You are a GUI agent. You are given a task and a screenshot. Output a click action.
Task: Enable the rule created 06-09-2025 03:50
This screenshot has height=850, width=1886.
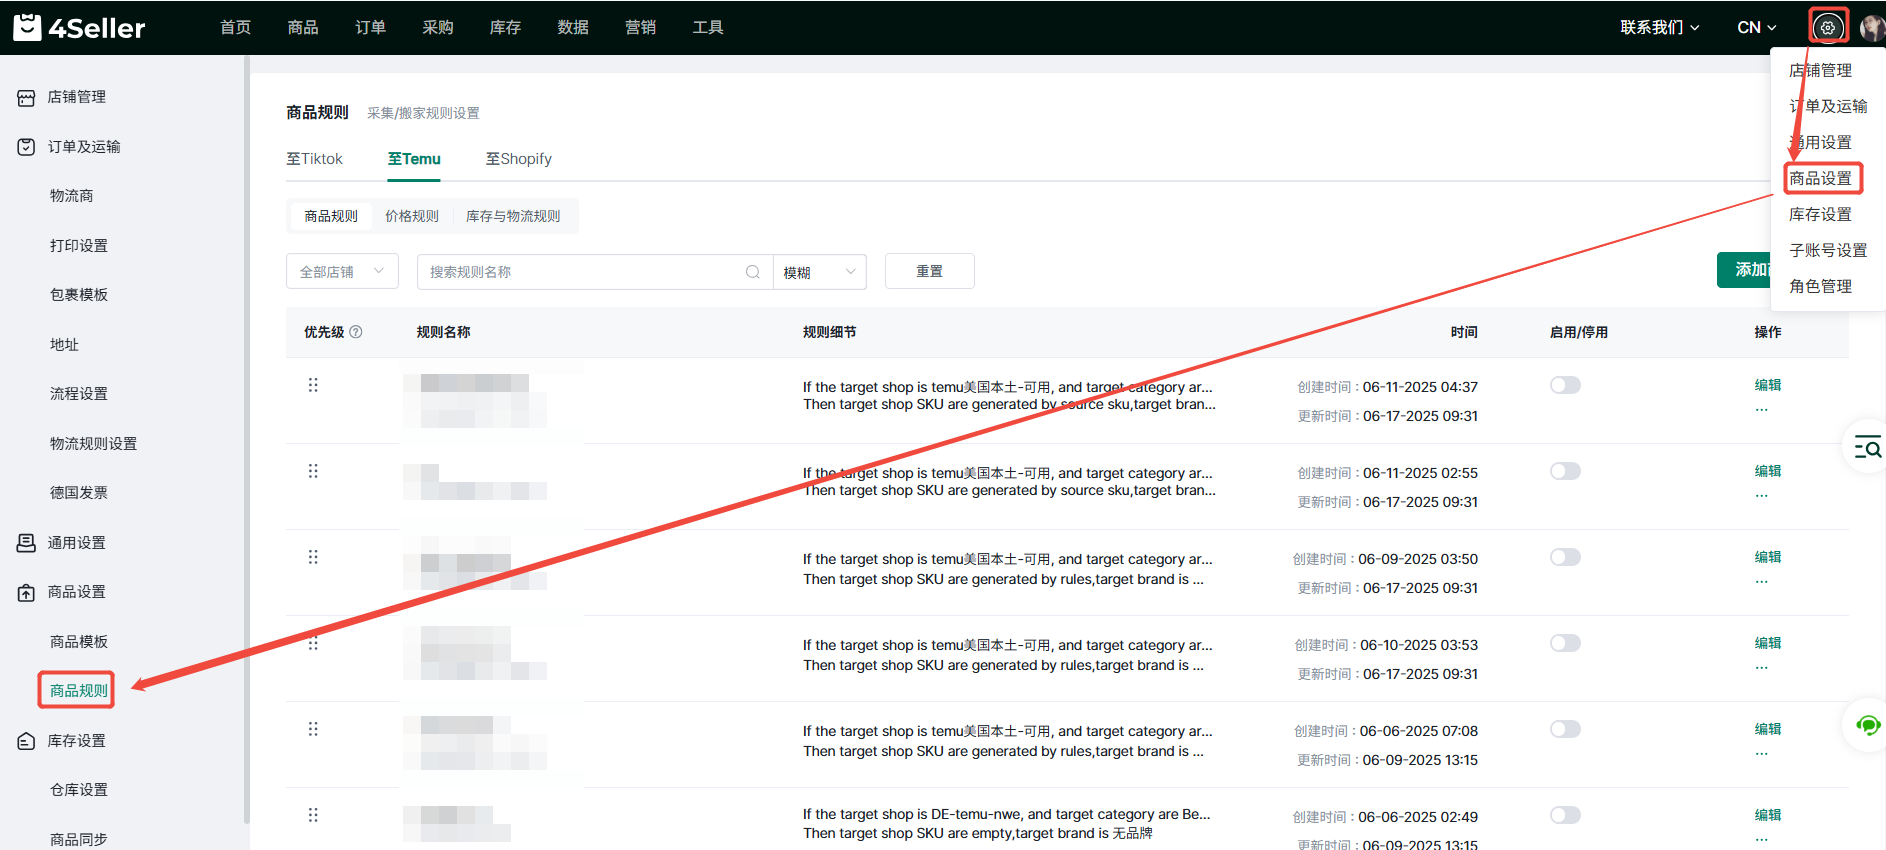(x=1565, y=557)
